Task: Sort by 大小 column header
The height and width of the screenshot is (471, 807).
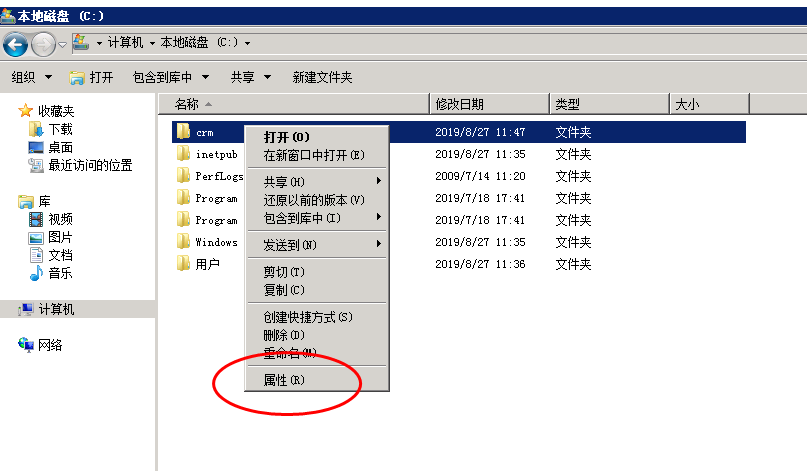Action: coord(710,104)
